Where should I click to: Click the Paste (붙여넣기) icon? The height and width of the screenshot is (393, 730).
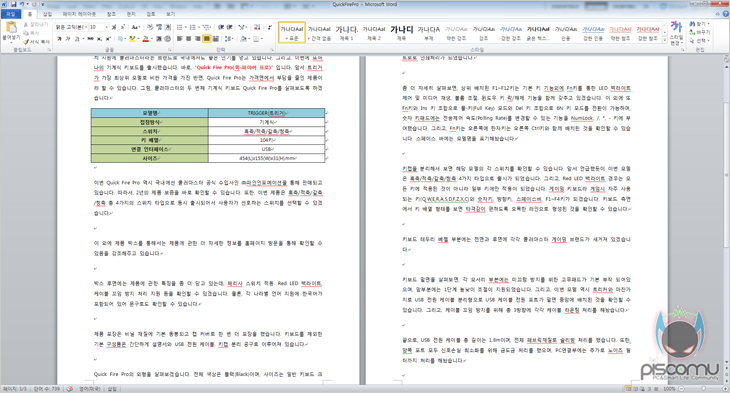[x=11, y=30]
